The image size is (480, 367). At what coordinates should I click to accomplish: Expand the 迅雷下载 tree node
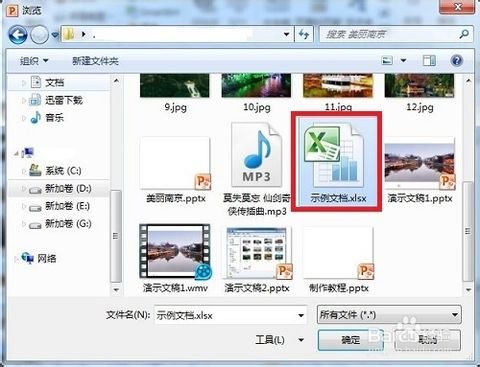click(x=24, y=100)
